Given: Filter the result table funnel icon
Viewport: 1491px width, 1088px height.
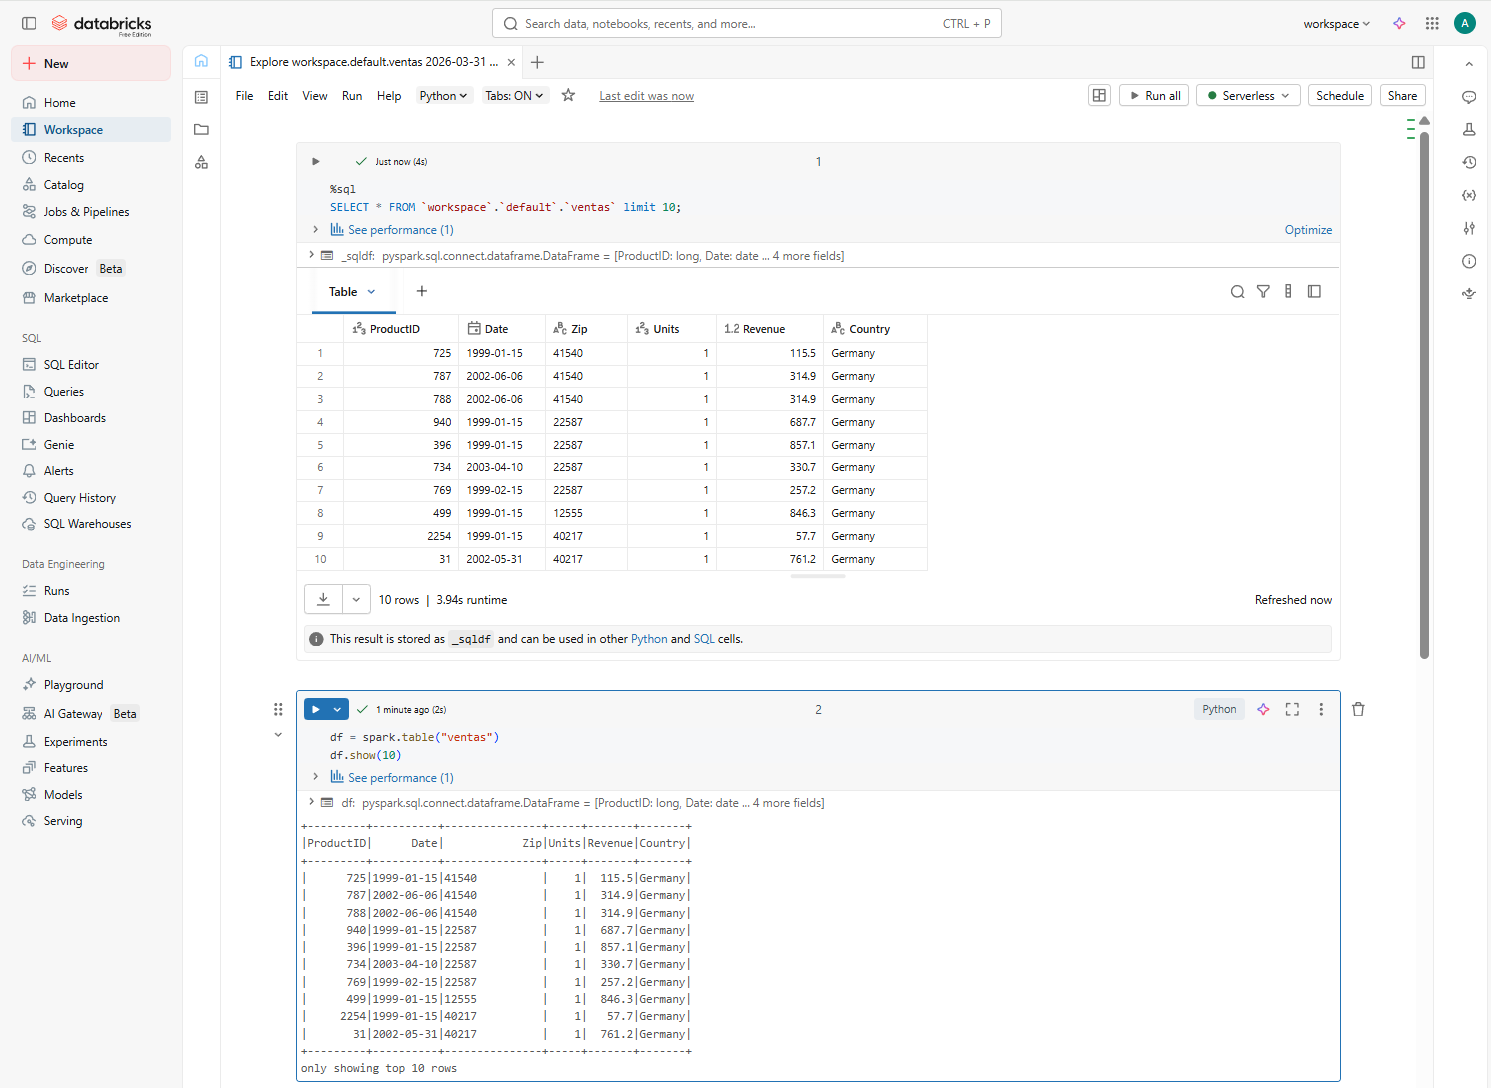Looking at the screenshot, I should [x=1263, y=291].
